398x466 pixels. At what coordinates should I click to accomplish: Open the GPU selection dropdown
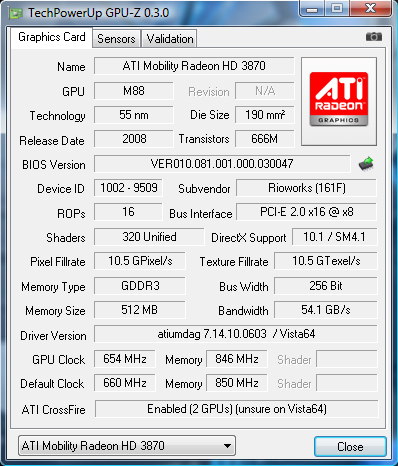(127, 446)
